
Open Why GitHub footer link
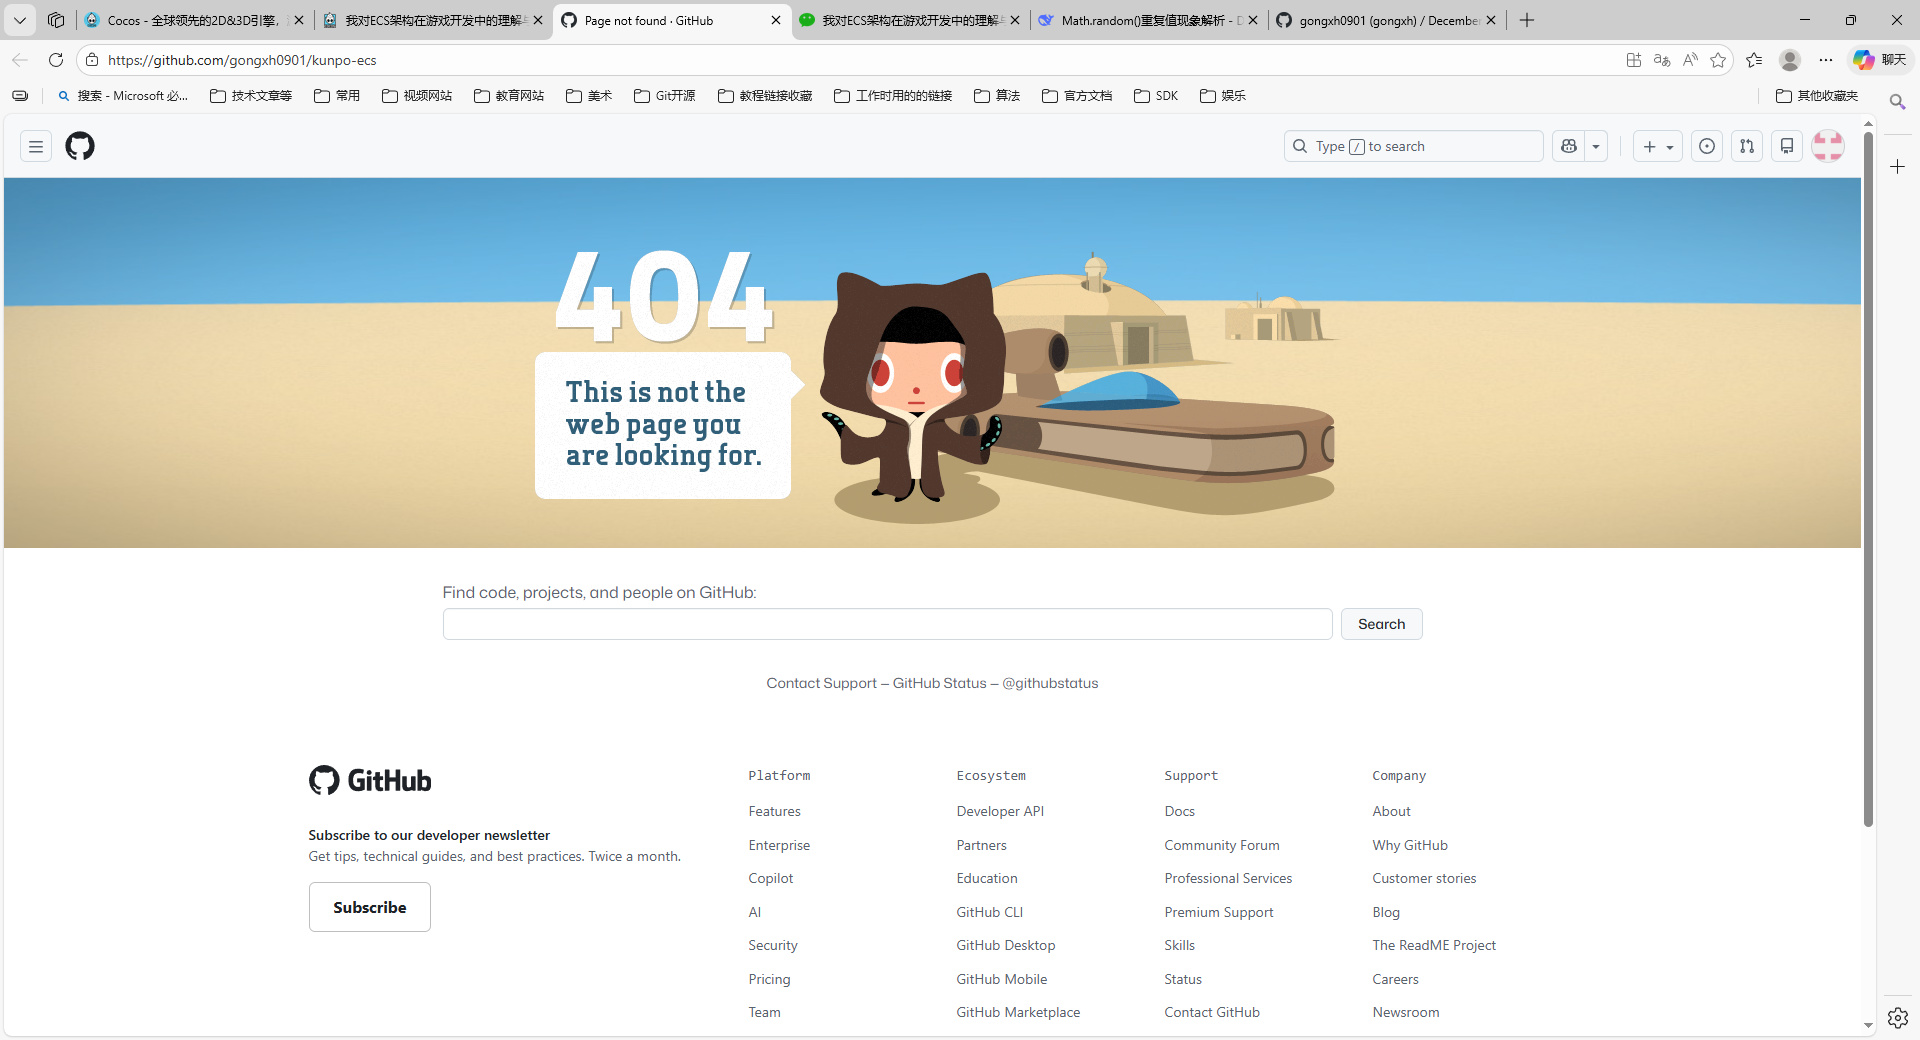1409,846
